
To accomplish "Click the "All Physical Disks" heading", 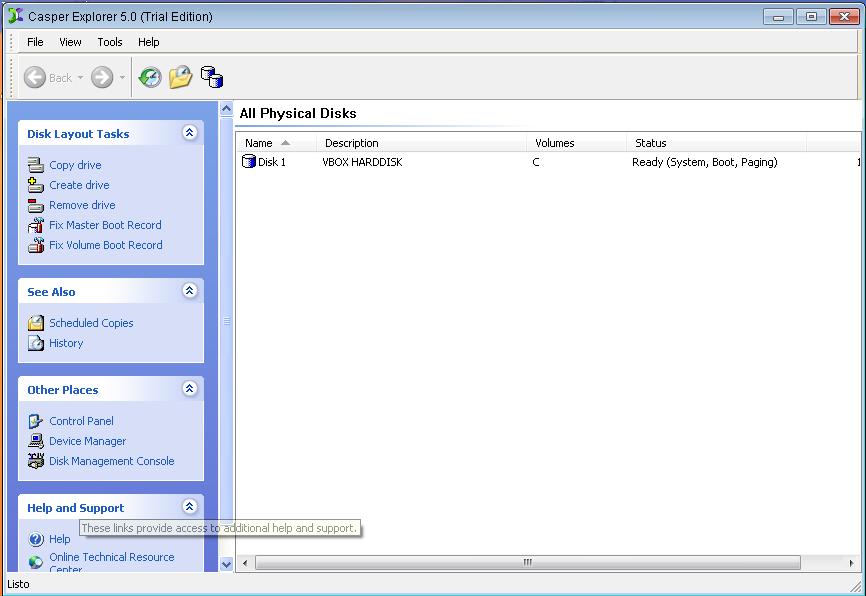I will (x=298, y=113).
